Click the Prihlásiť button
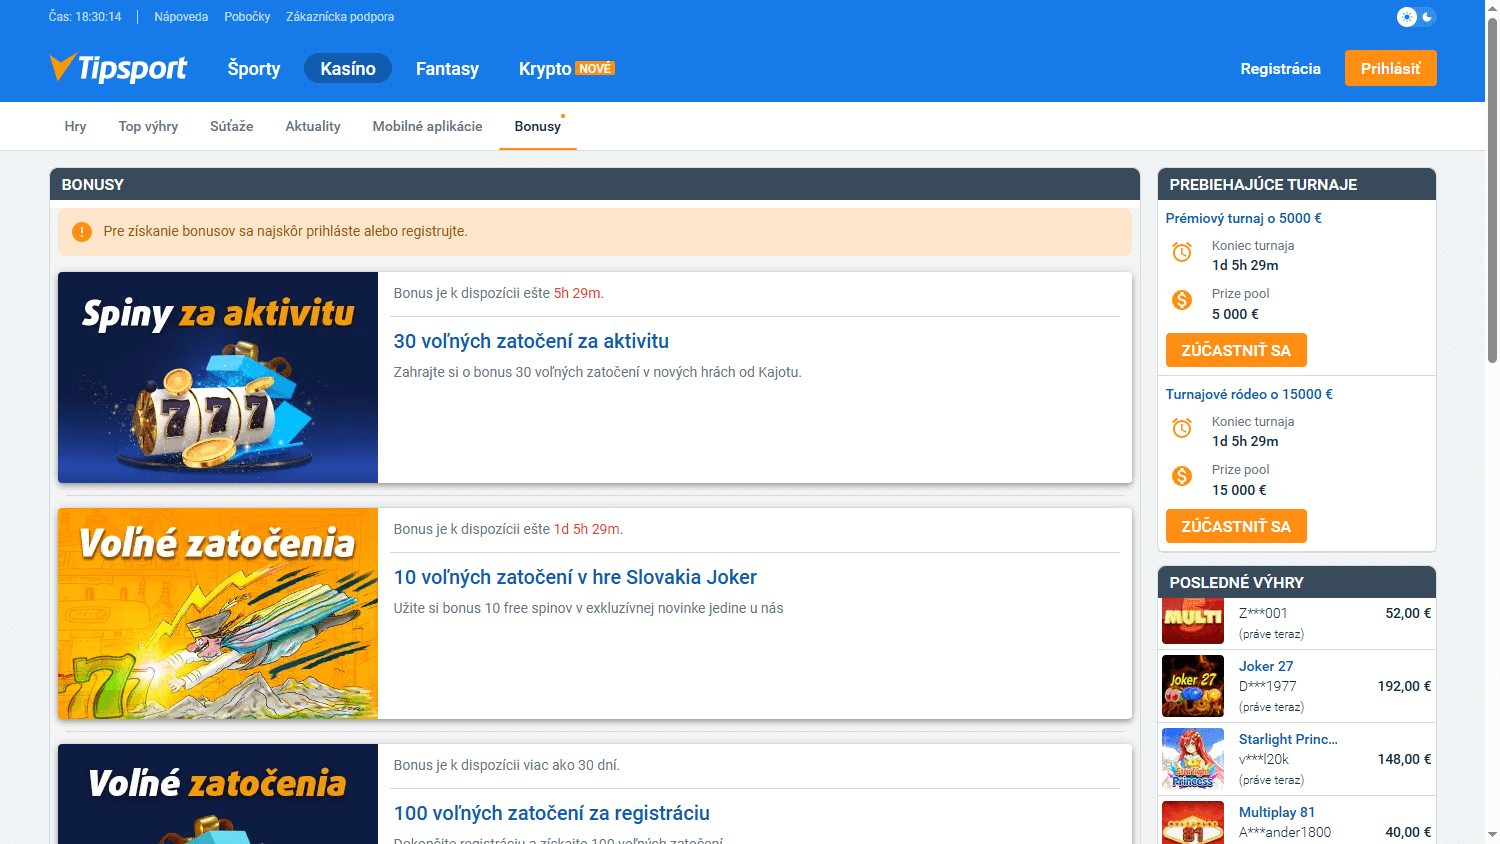 (1390, 68)
